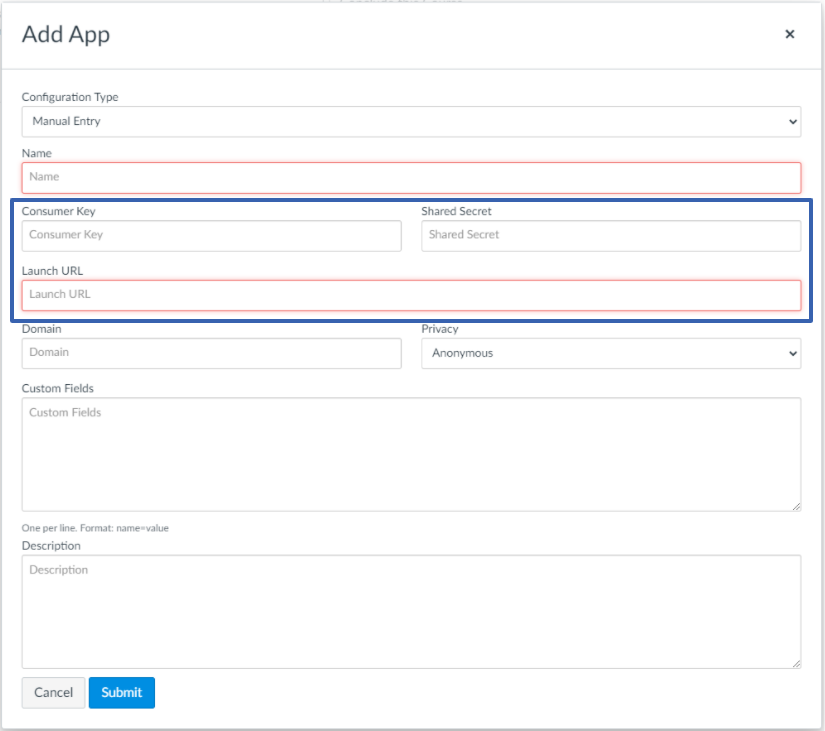Screen dimensions: 825x731
Task: Open the Configuration Type dropdown
Action: click(x=411, y=122)
